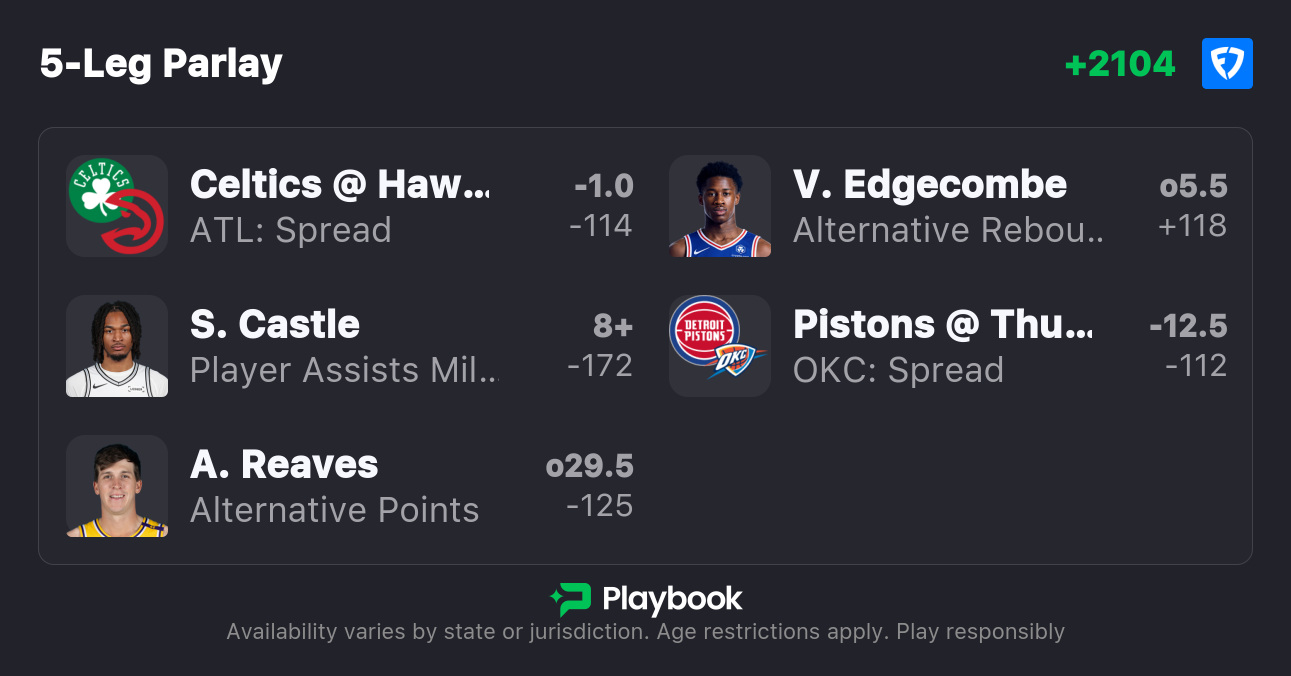This screenshot has height=676, width=1291.
Task: Click the o5.5 rebounds line for Edgecombe
Action: pyautogui.click(x=1193, y=186)
